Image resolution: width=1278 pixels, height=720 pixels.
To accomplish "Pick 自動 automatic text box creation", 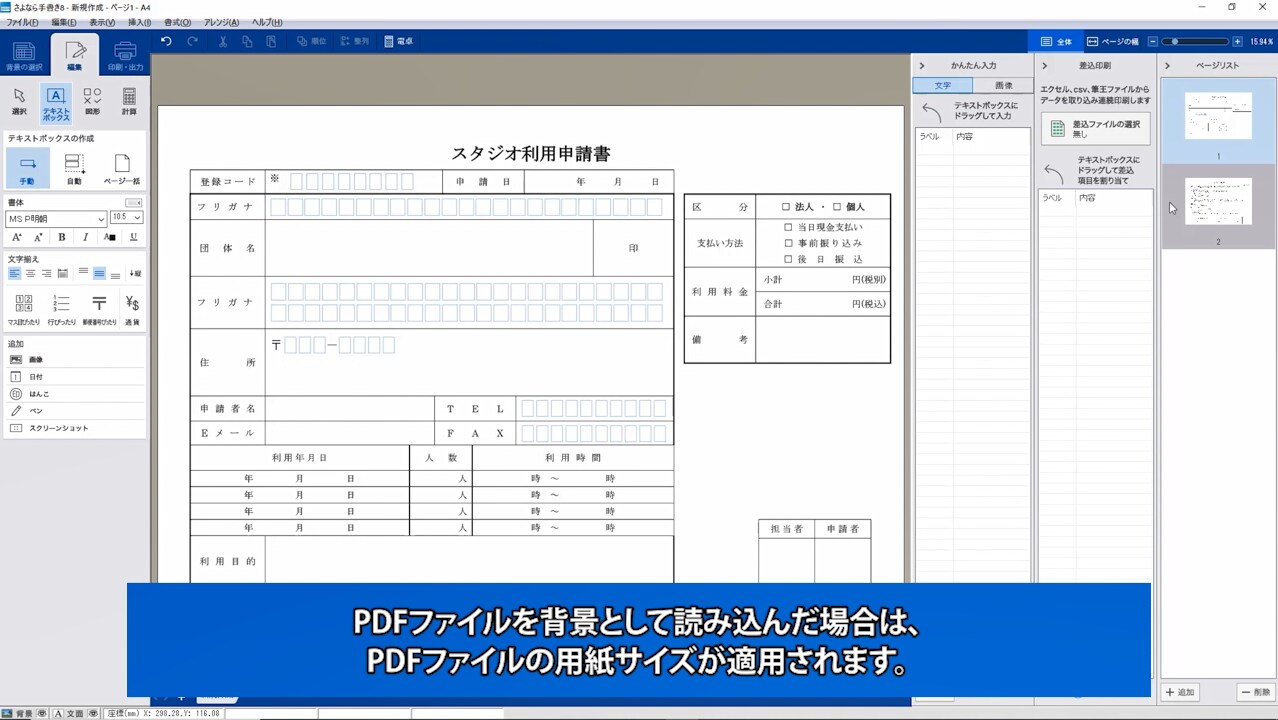I will click(74, 168).
